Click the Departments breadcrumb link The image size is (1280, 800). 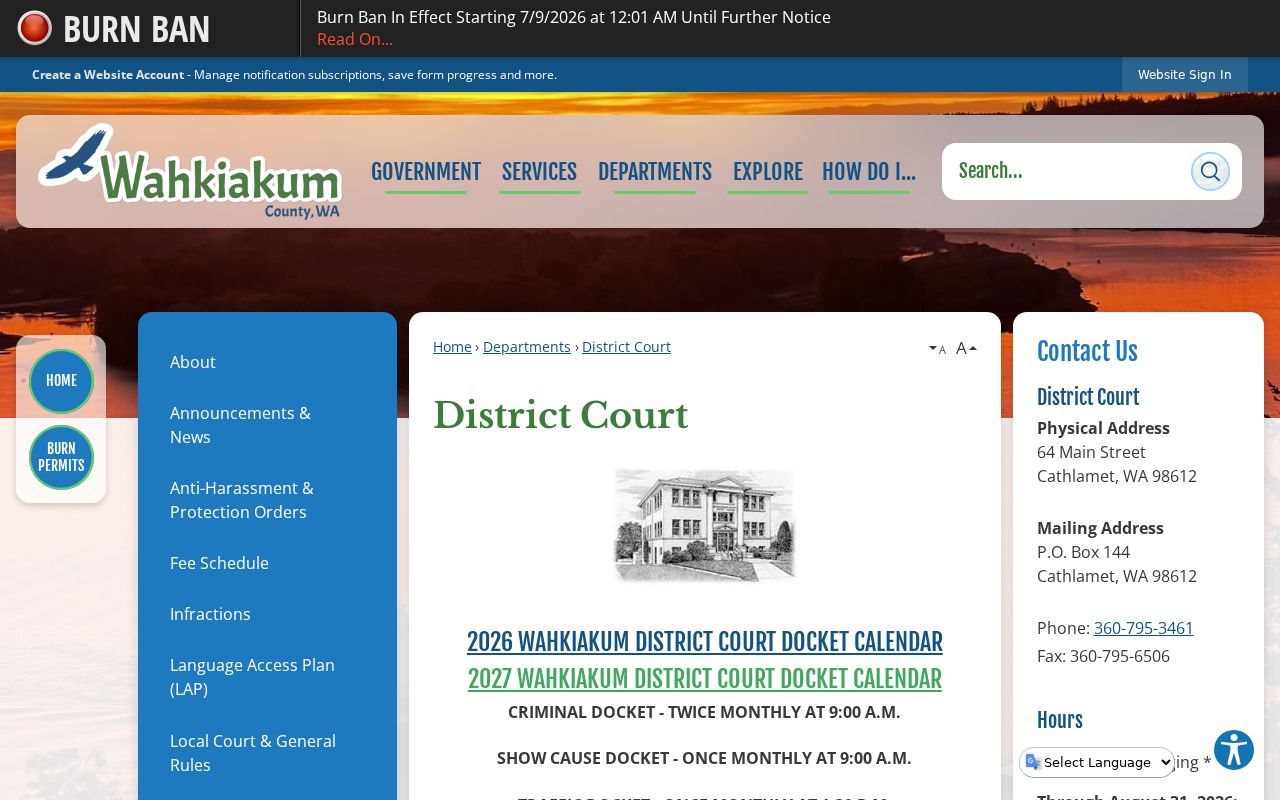click(x=527, y=347)
